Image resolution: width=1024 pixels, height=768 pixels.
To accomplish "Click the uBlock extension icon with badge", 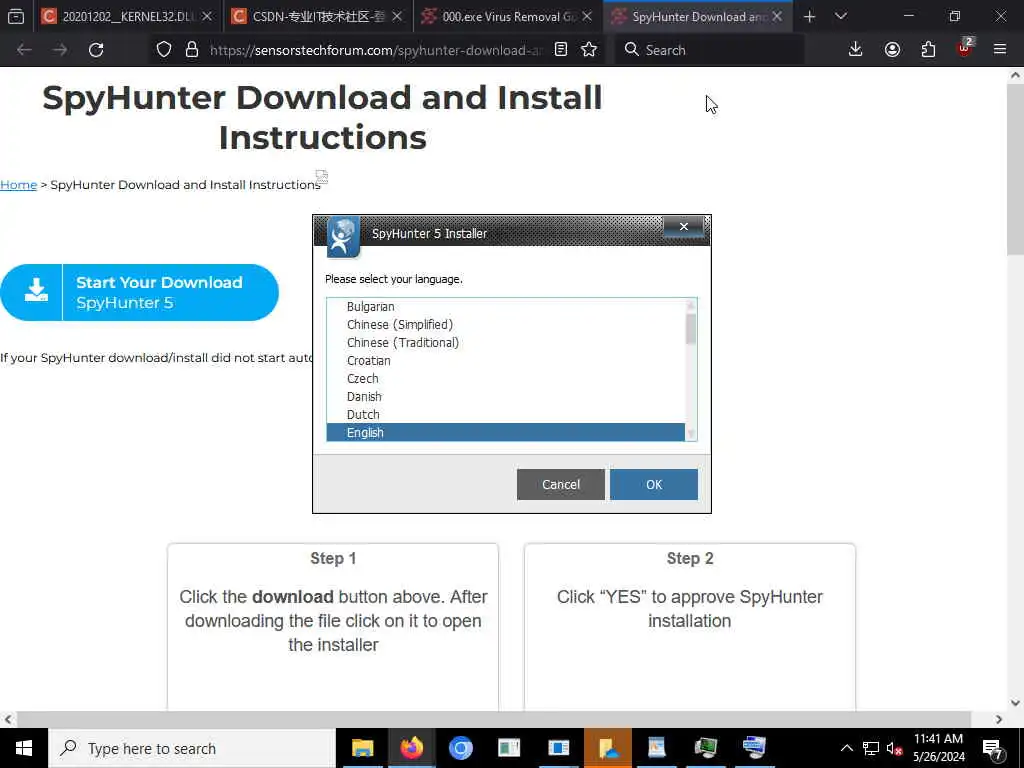I will [x=965, y=48].
